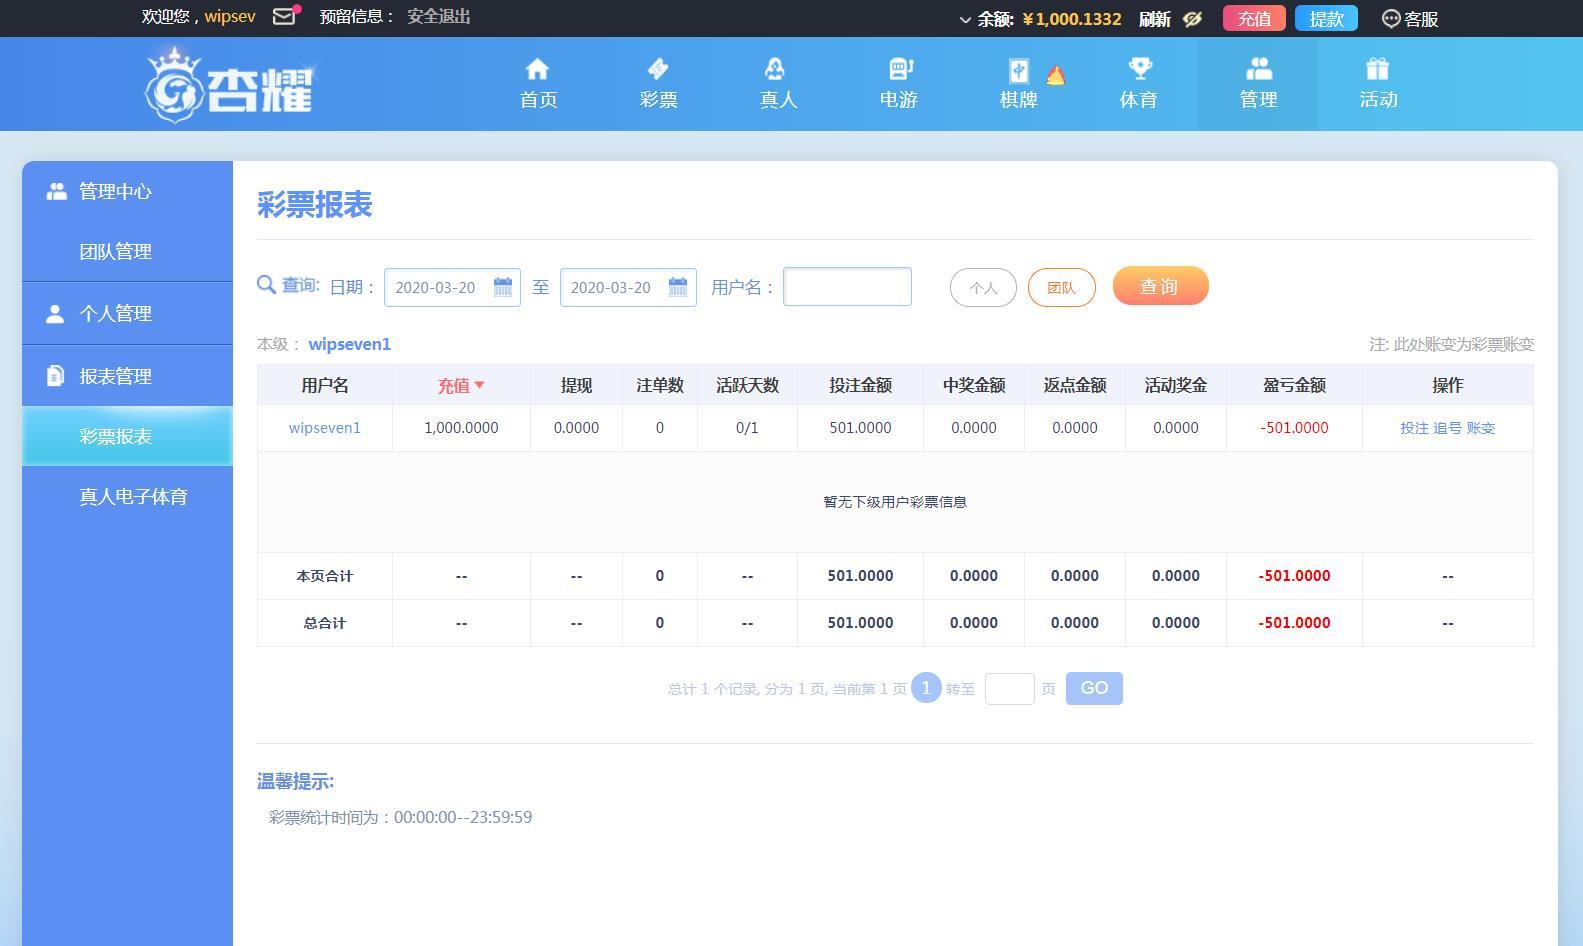Open the 体育 trophy icon
The image size is (1583, 946).
[x=1139, y=69]
